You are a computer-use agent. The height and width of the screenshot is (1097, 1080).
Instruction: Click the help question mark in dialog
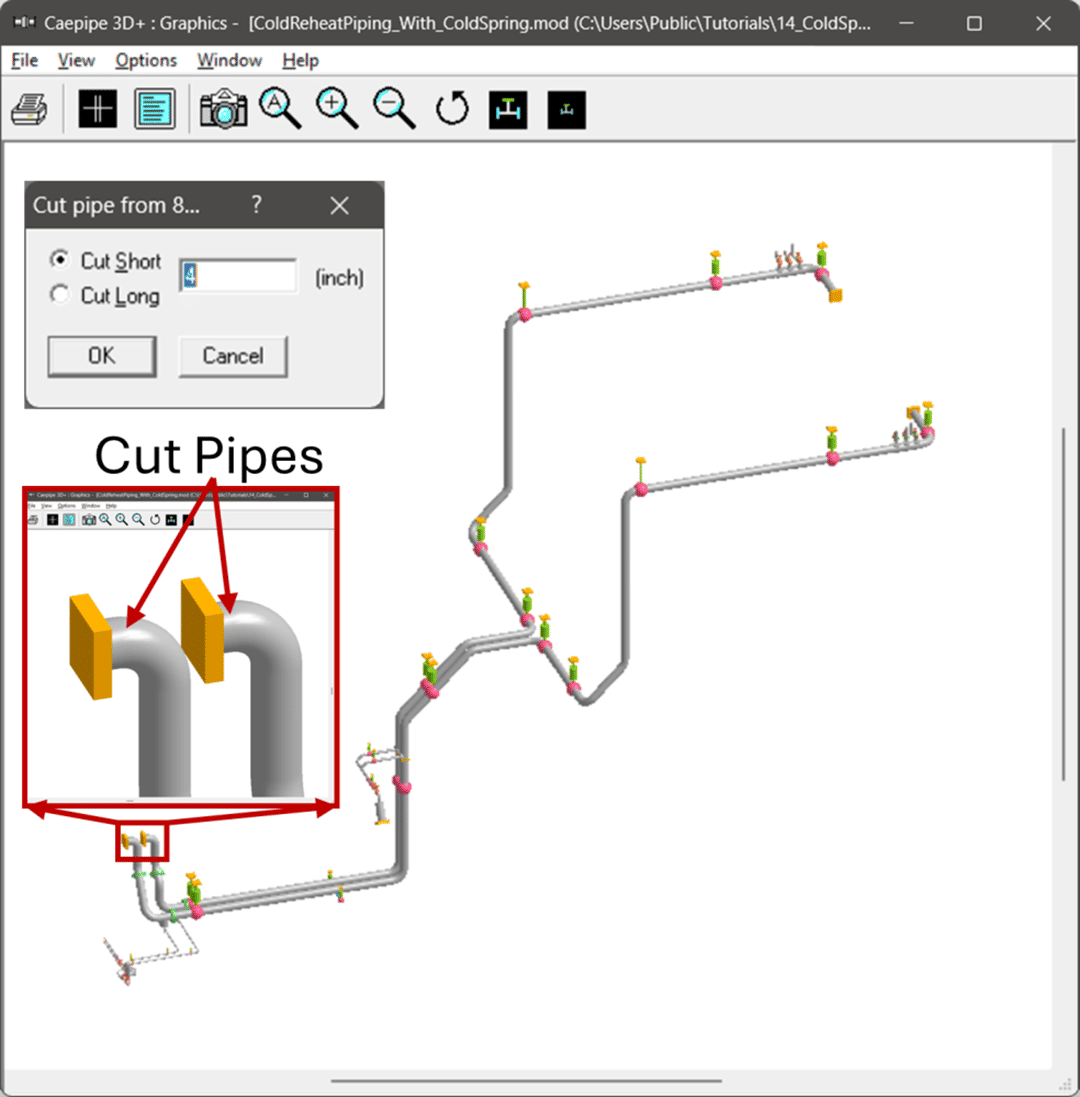coord(257,204)
